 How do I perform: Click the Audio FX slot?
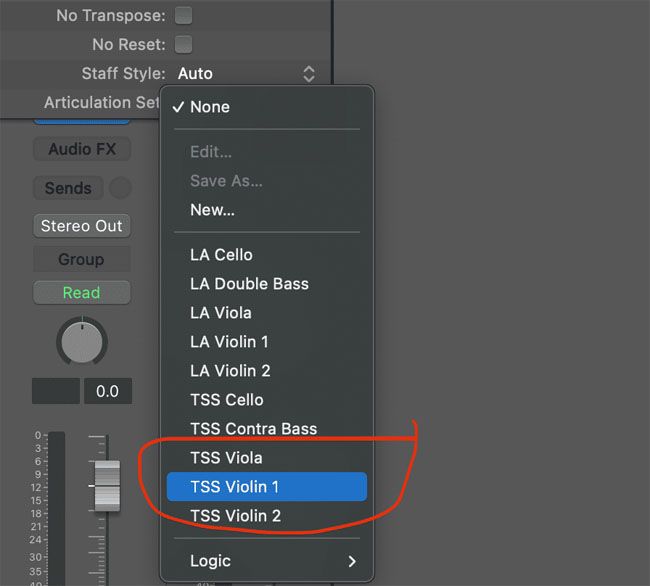coord(82,150)
